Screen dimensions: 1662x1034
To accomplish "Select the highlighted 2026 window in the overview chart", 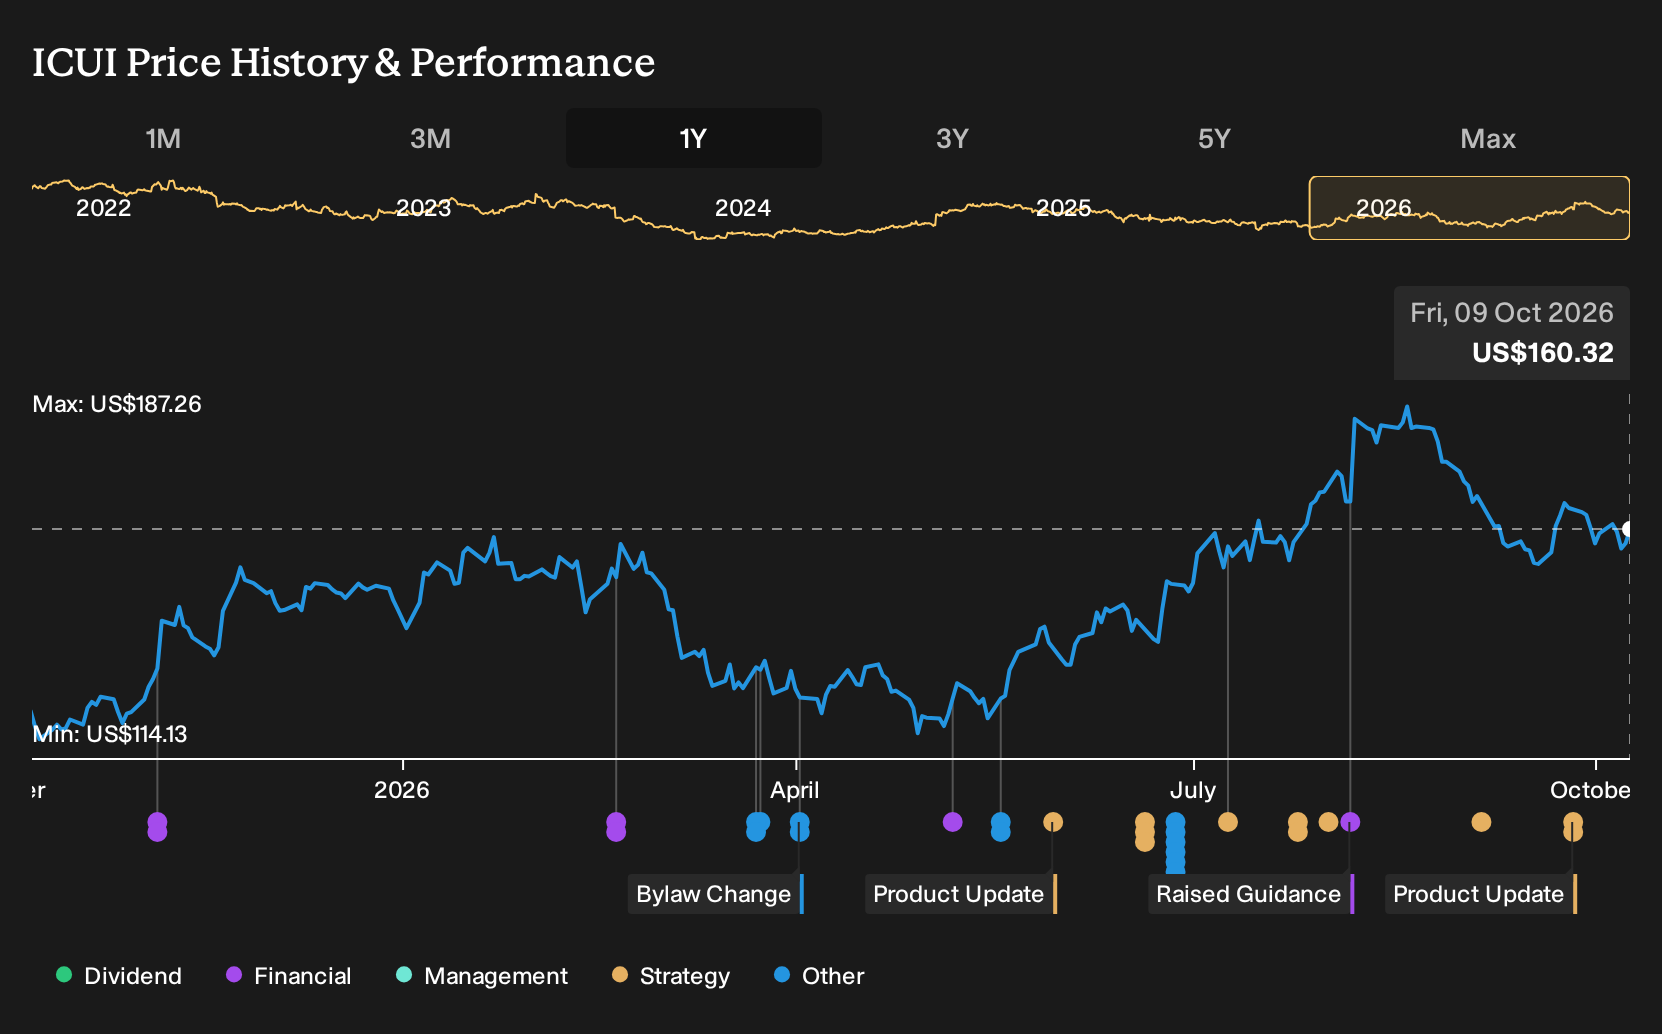I will coord(1469,208).
